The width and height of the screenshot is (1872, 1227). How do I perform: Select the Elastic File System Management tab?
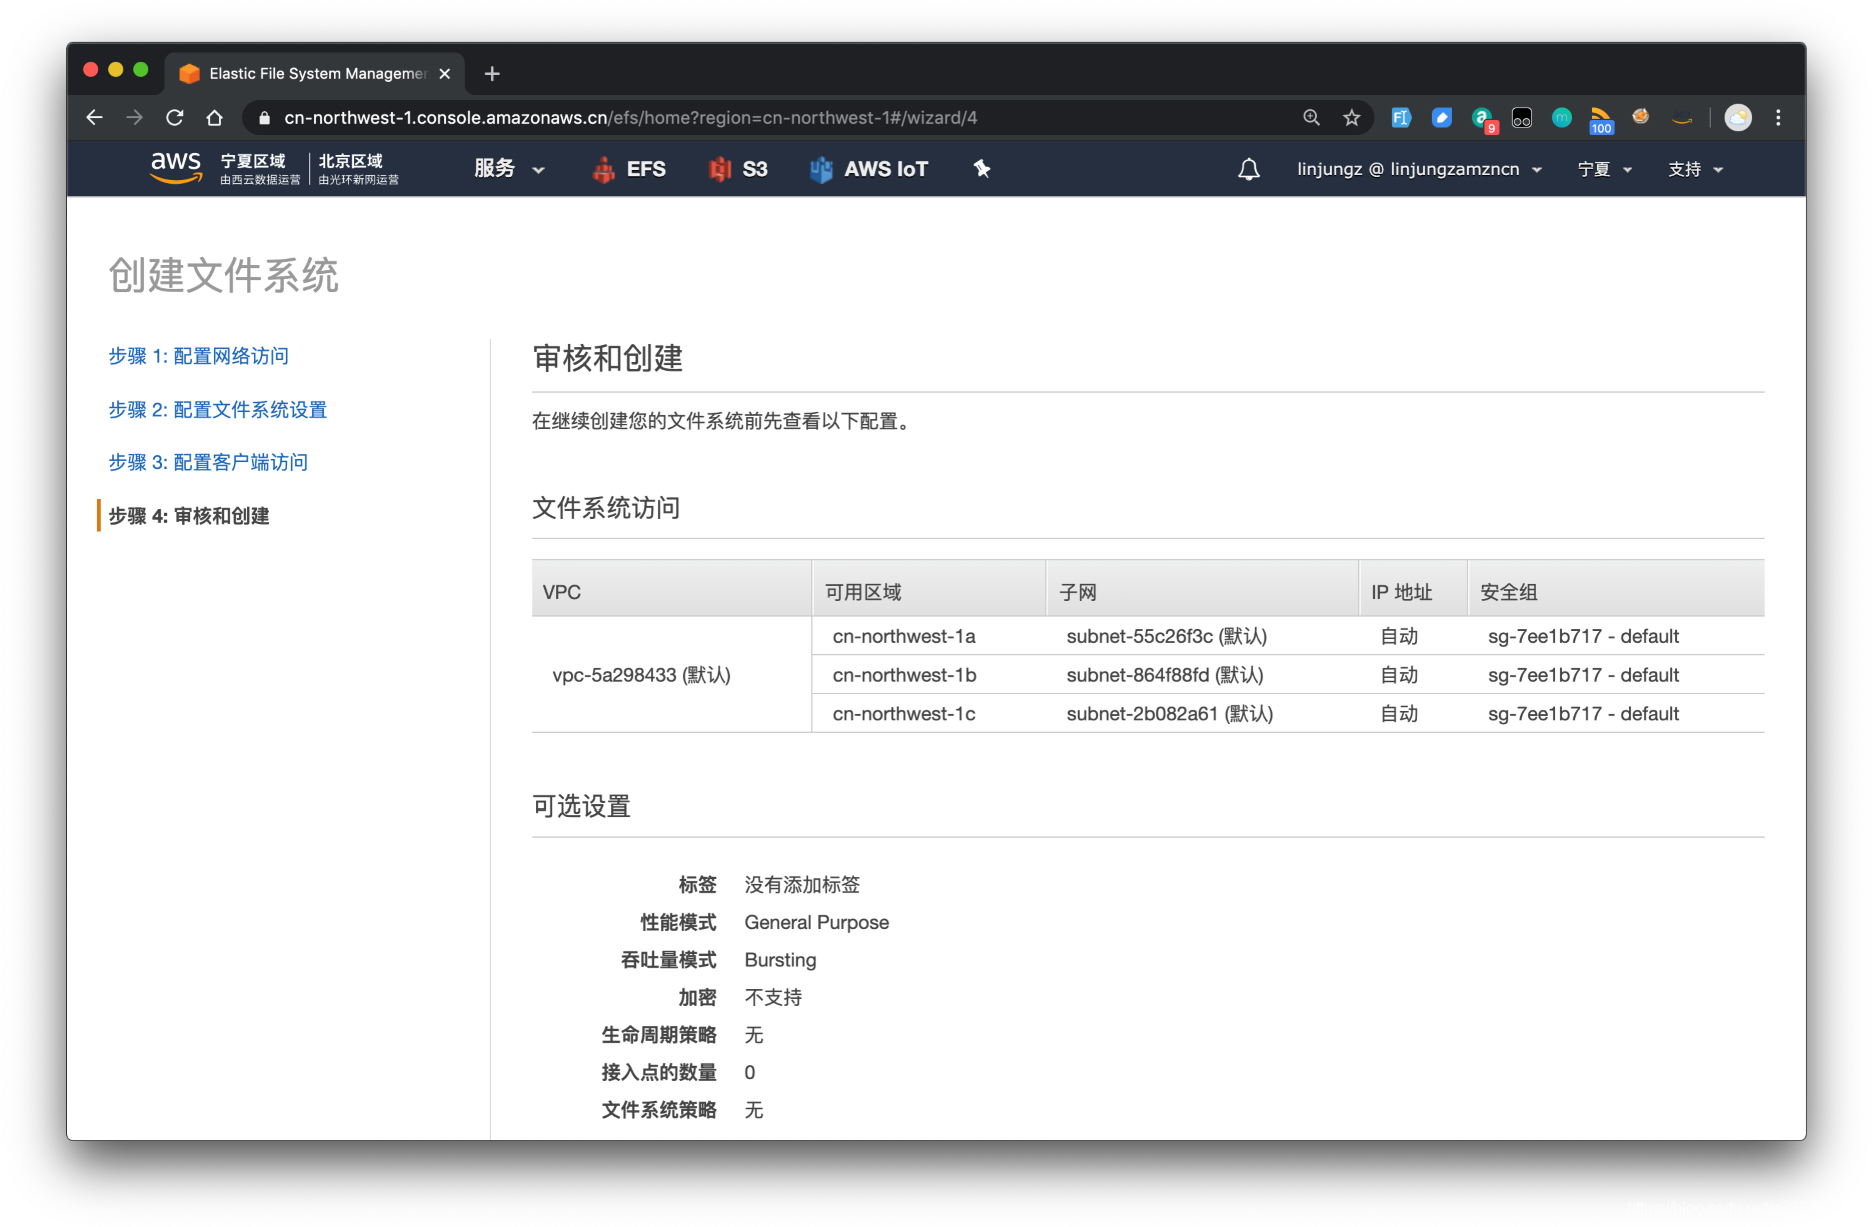pyautogui.click(x=312, y=73)
